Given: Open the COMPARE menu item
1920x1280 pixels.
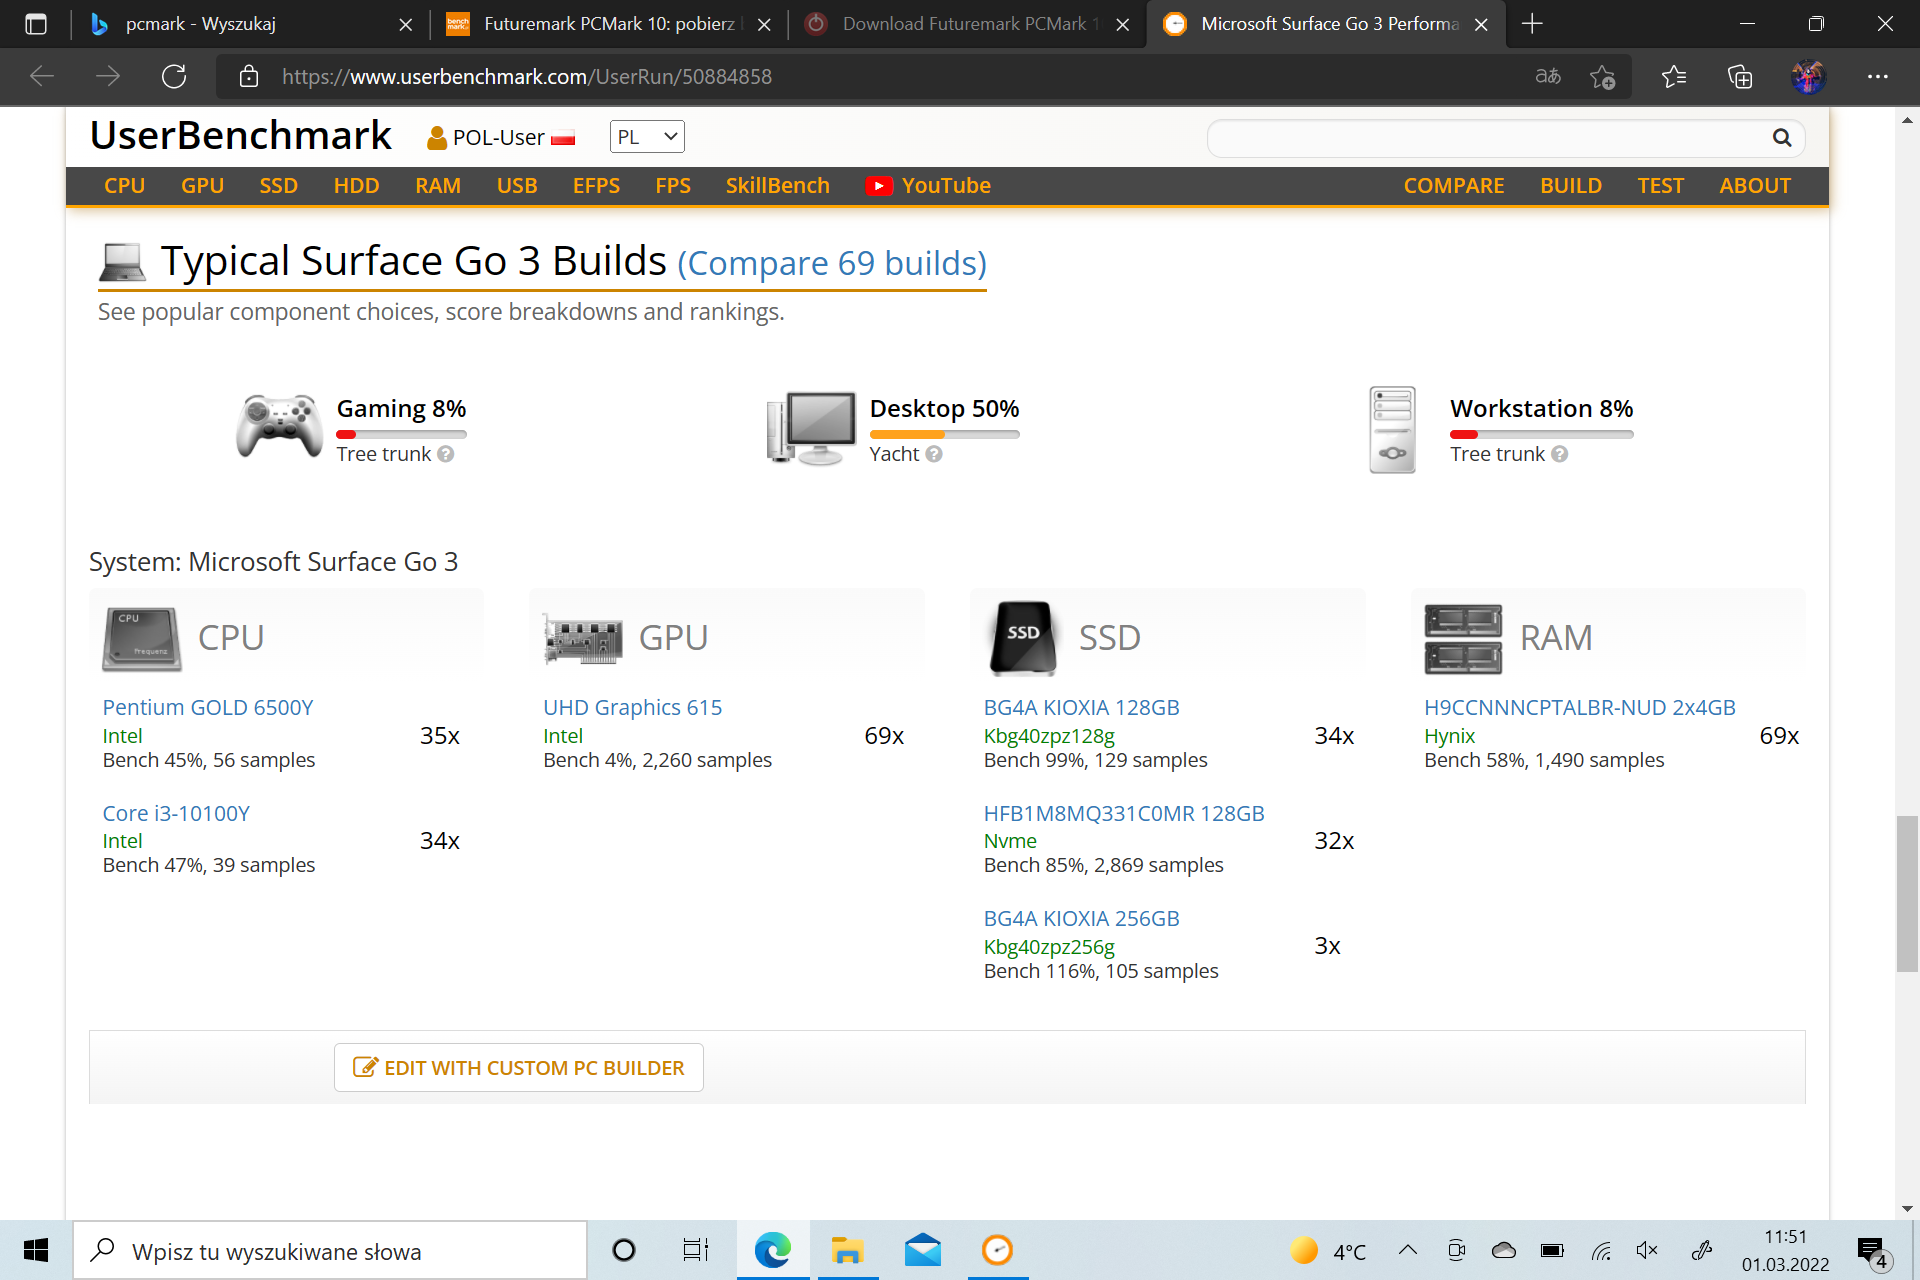Looking at the screenshot, I should pyautogui.click(x=1453, y=186).
